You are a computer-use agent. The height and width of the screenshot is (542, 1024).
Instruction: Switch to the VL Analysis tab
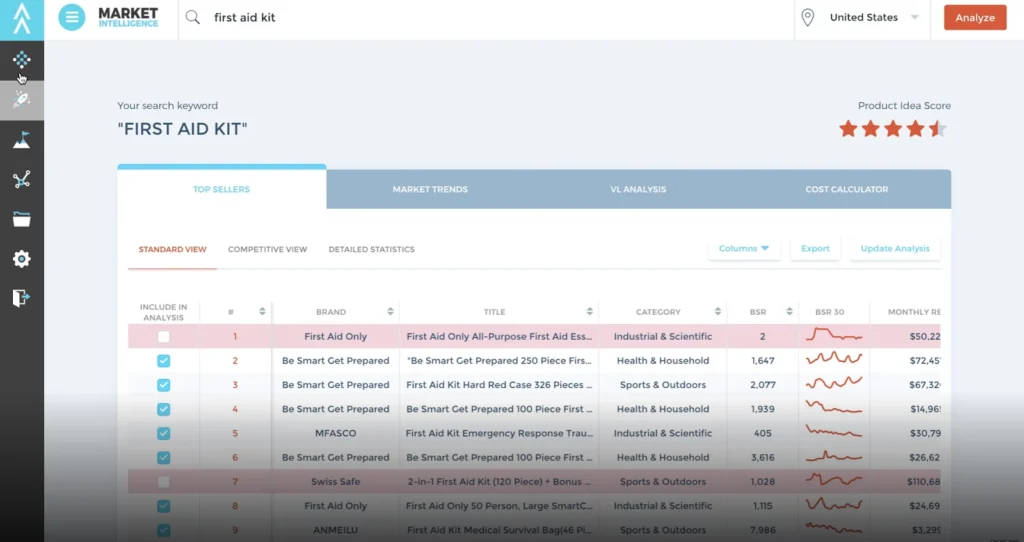pos(638,189)
